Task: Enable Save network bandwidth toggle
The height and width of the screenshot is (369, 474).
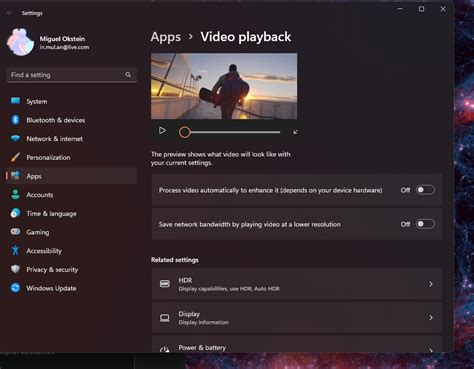Action: click(x=425, y=224)
